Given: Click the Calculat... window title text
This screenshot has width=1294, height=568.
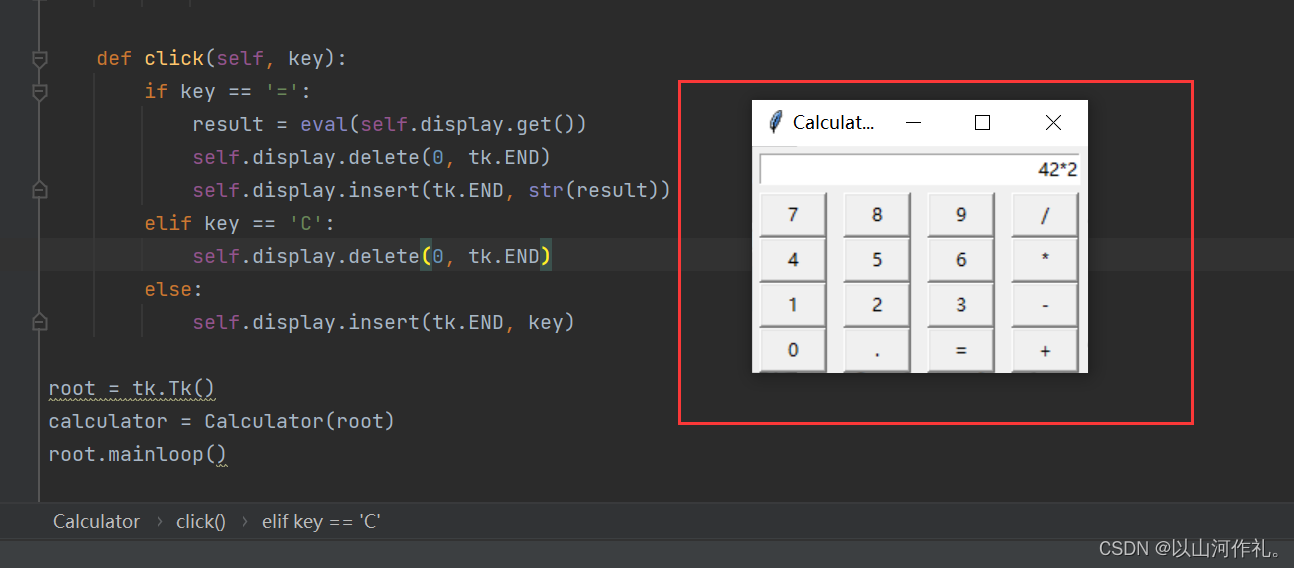Looking at the screenshot, I should click(x=834, y=122).
